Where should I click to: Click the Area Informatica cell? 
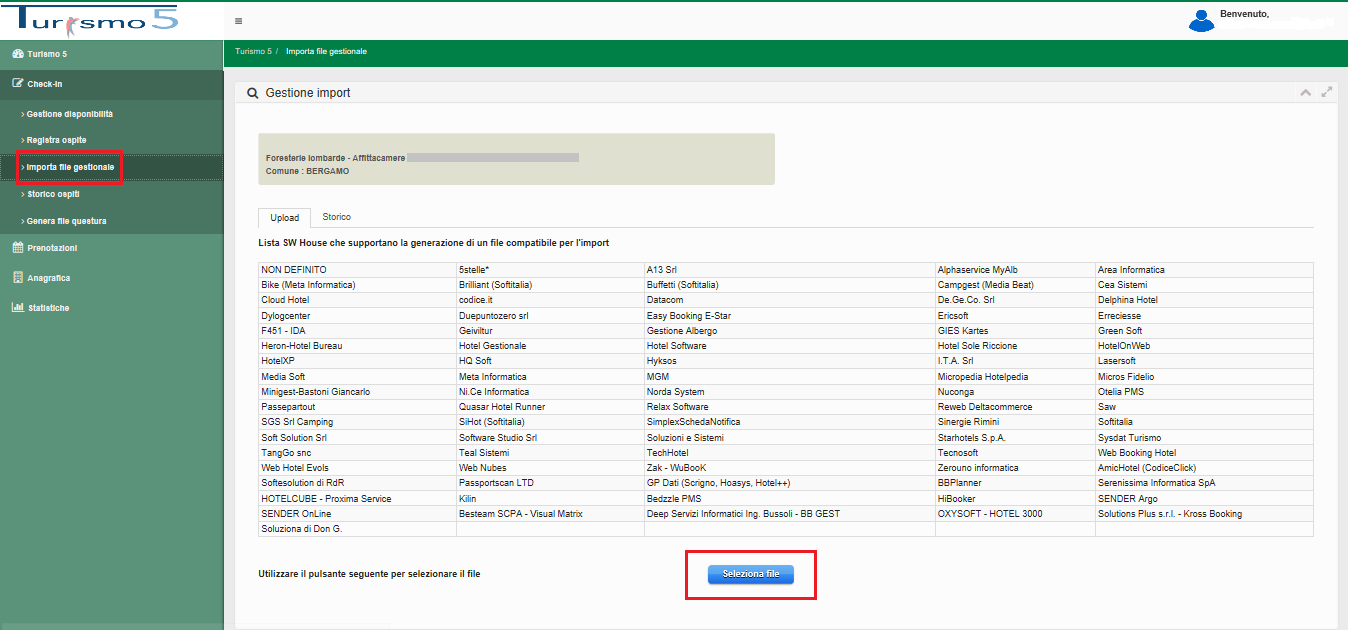click(x=1204, y=270)
